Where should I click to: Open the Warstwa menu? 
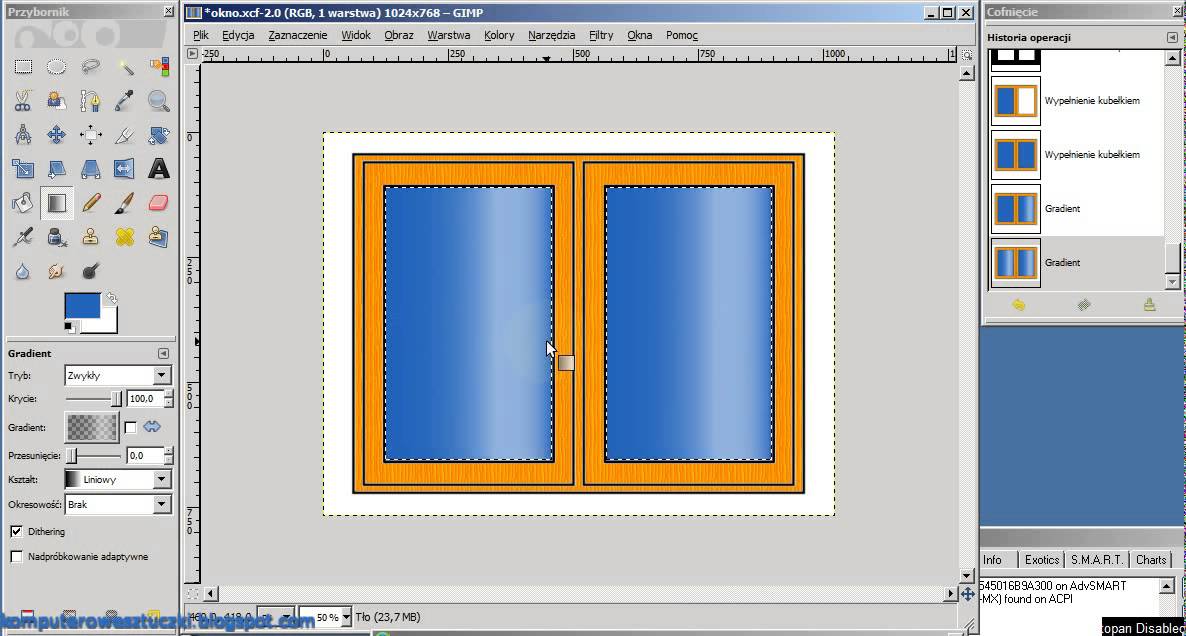pyautogui.click(x=449, y=35)
